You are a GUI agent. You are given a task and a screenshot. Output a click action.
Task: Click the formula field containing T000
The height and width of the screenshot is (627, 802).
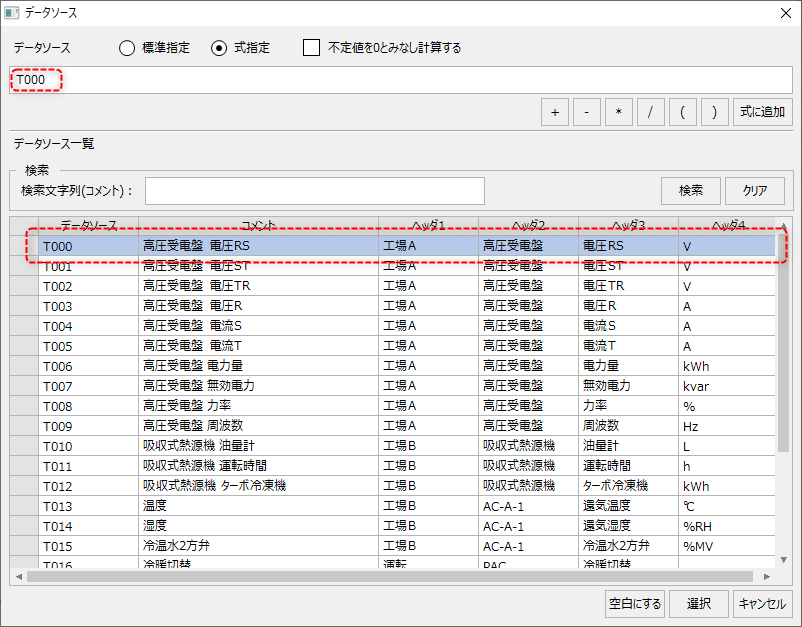[x=400, y=80]
